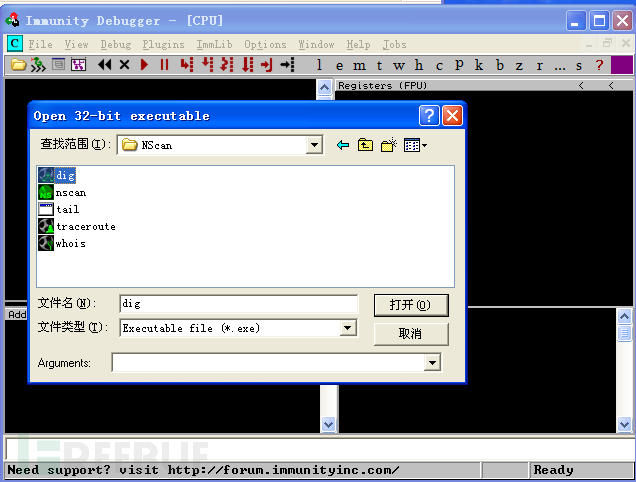Click the Registers (FPU) header bar
Viewport: 636px width, 482px height.
[x=483, y=85]
